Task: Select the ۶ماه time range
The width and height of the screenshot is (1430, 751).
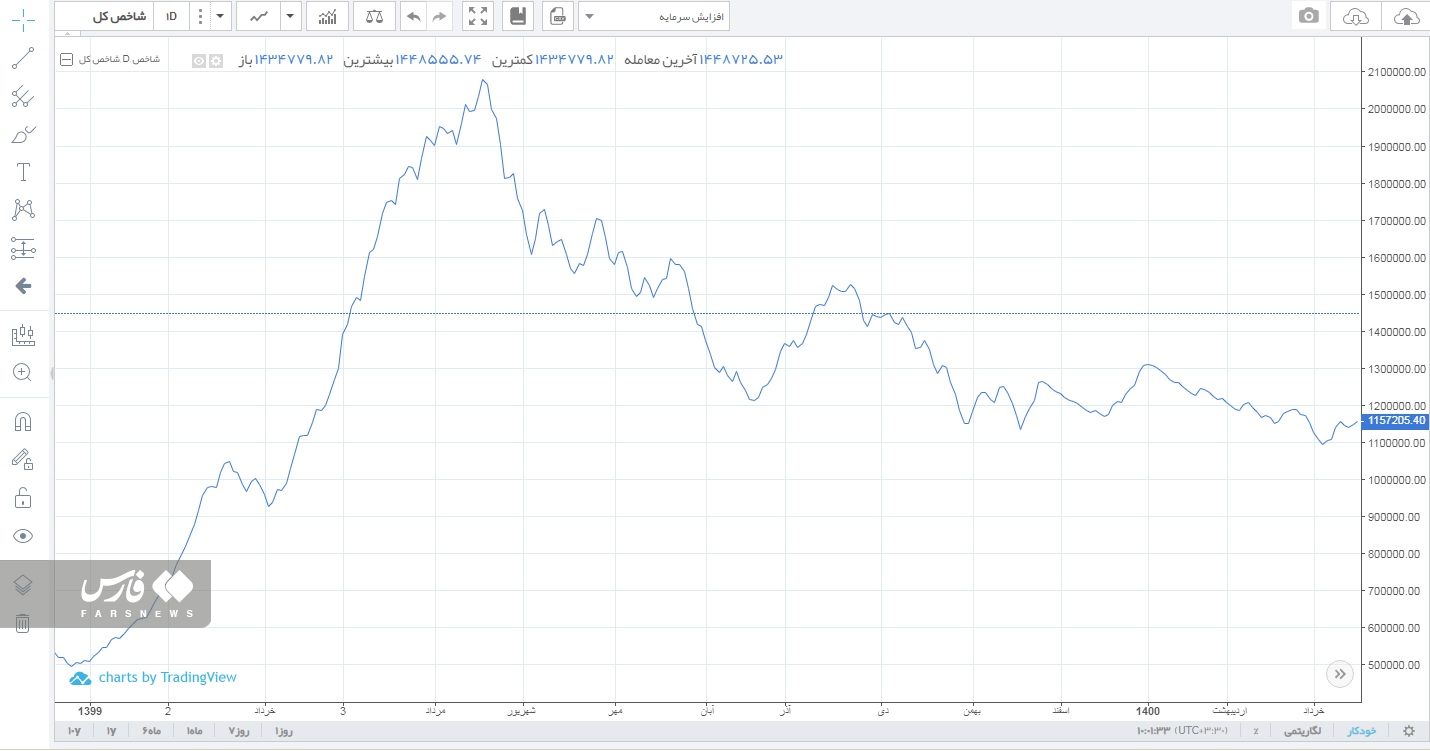Action: click(151, 731)
